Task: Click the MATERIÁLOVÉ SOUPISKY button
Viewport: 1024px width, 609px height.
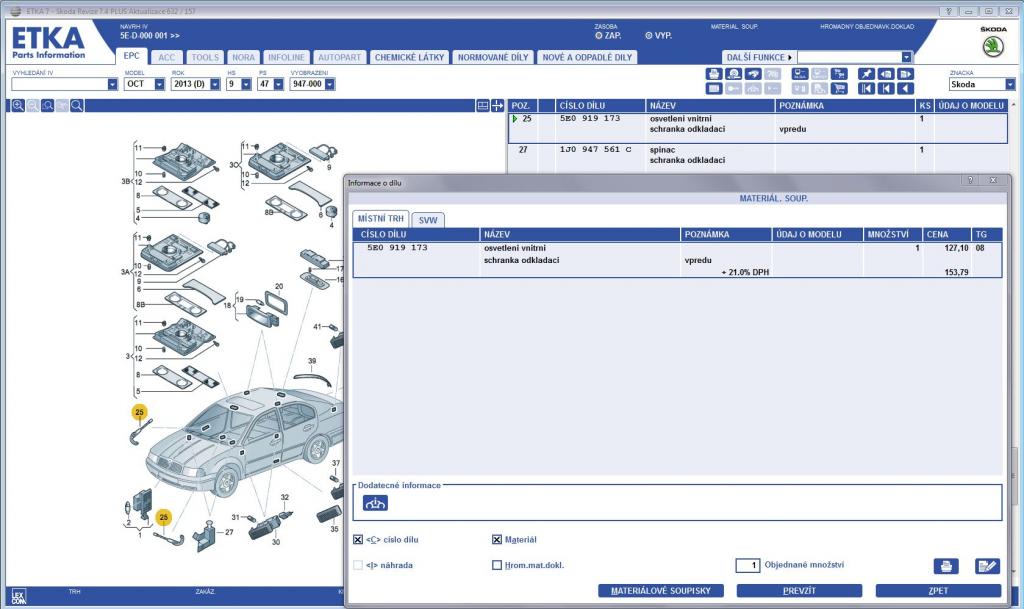Action: [661, 591]
